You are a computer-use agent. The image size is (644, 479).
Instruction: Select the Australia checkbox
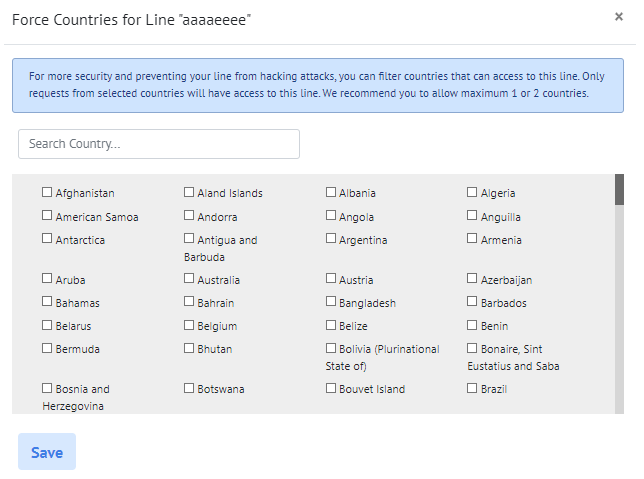189,279
